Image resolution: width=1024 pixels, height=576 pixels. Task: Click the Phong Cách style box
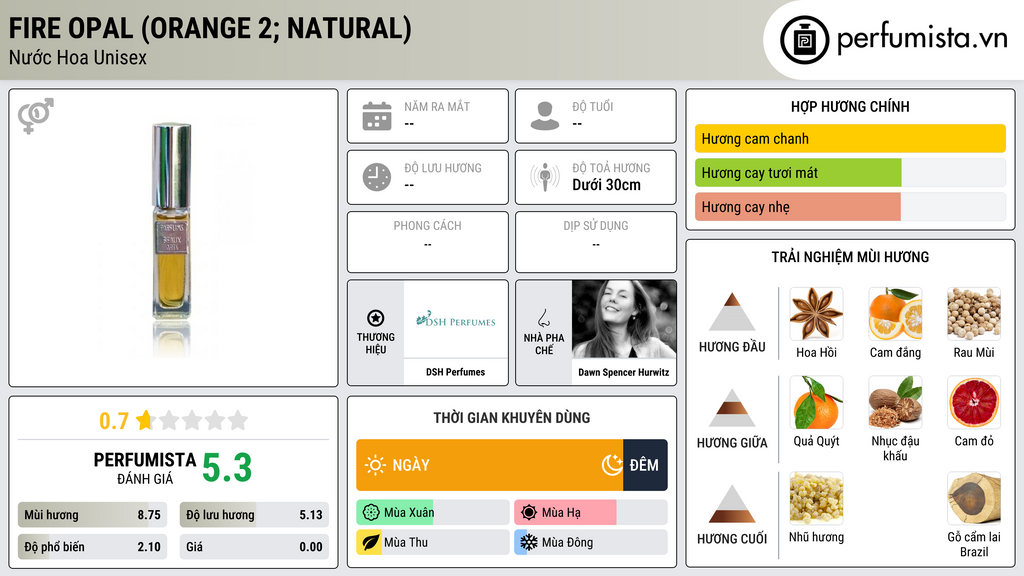[x=428, y=242]
